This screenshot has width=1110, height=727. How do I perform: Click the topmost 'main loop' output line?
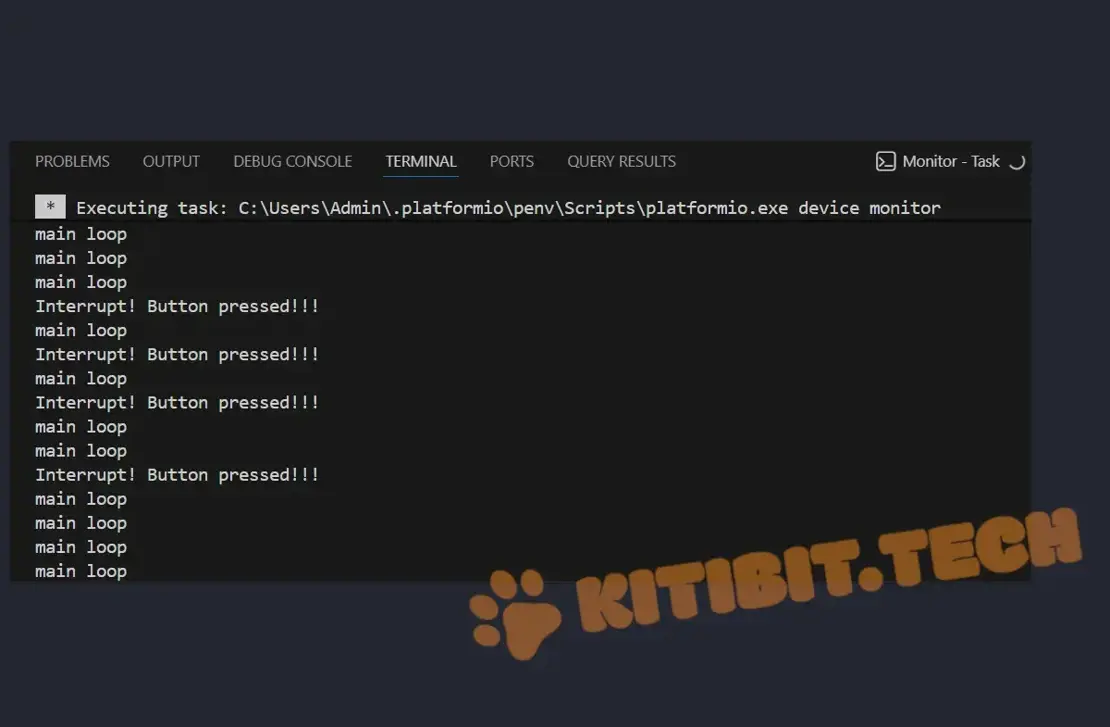(x=81, y=234)
